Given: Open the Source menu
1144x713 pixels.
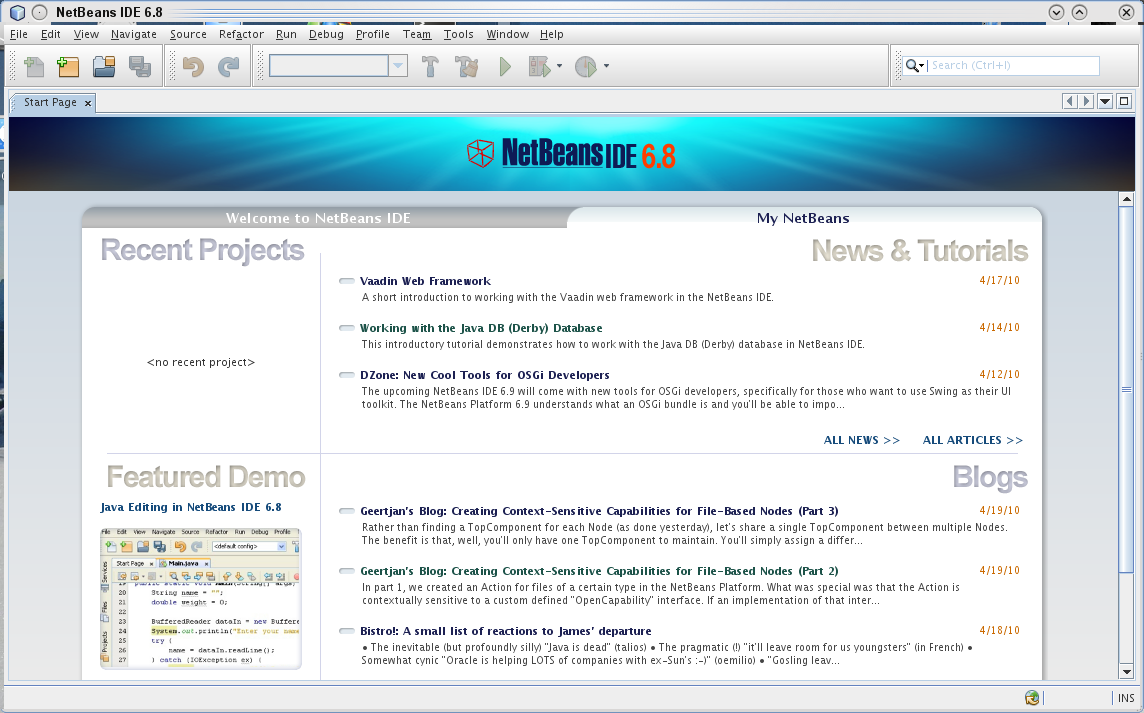Looking at the screenshot, I should click(x=188, y=34).
